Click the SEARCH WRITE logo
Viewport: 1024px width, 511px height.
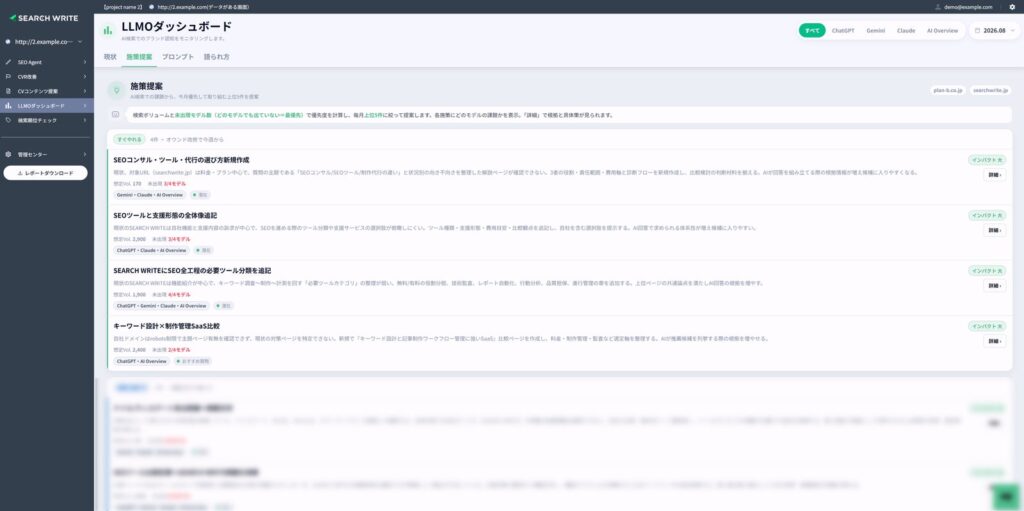(44, 18)
